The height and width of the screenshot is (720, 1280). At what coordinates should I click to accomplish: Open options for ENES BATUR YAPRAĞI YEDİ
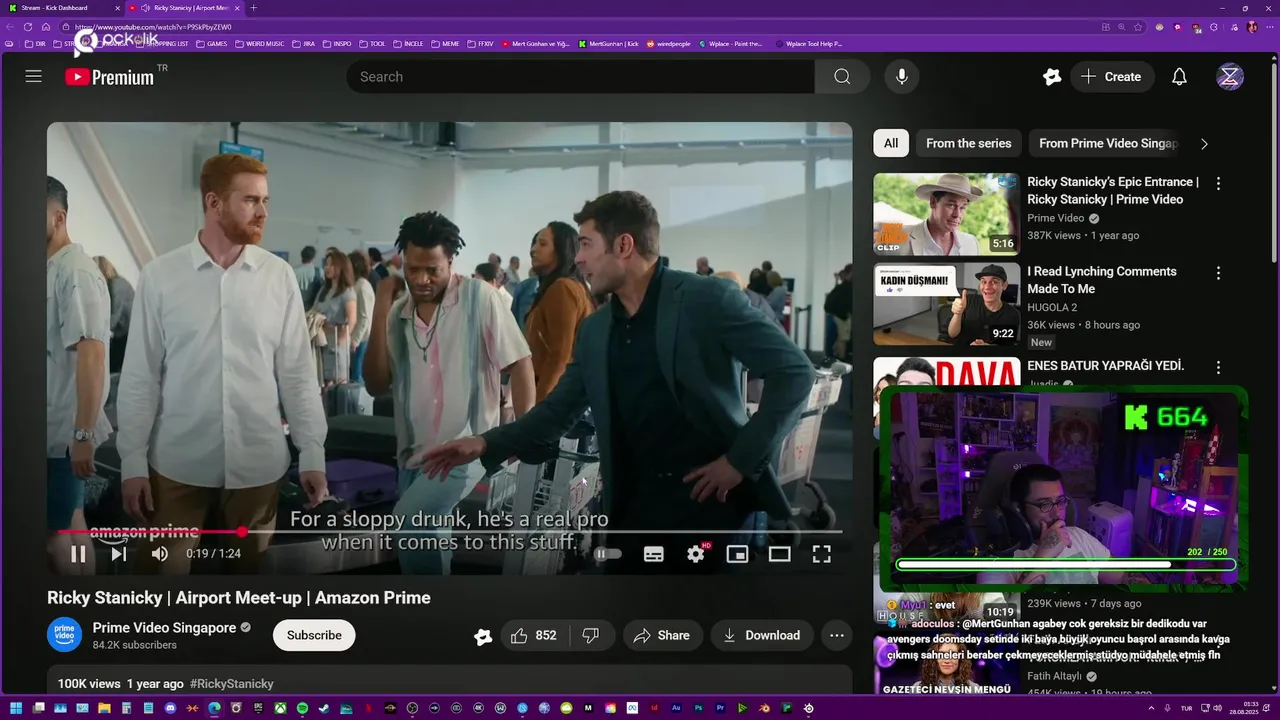[x=1218, y=367]
